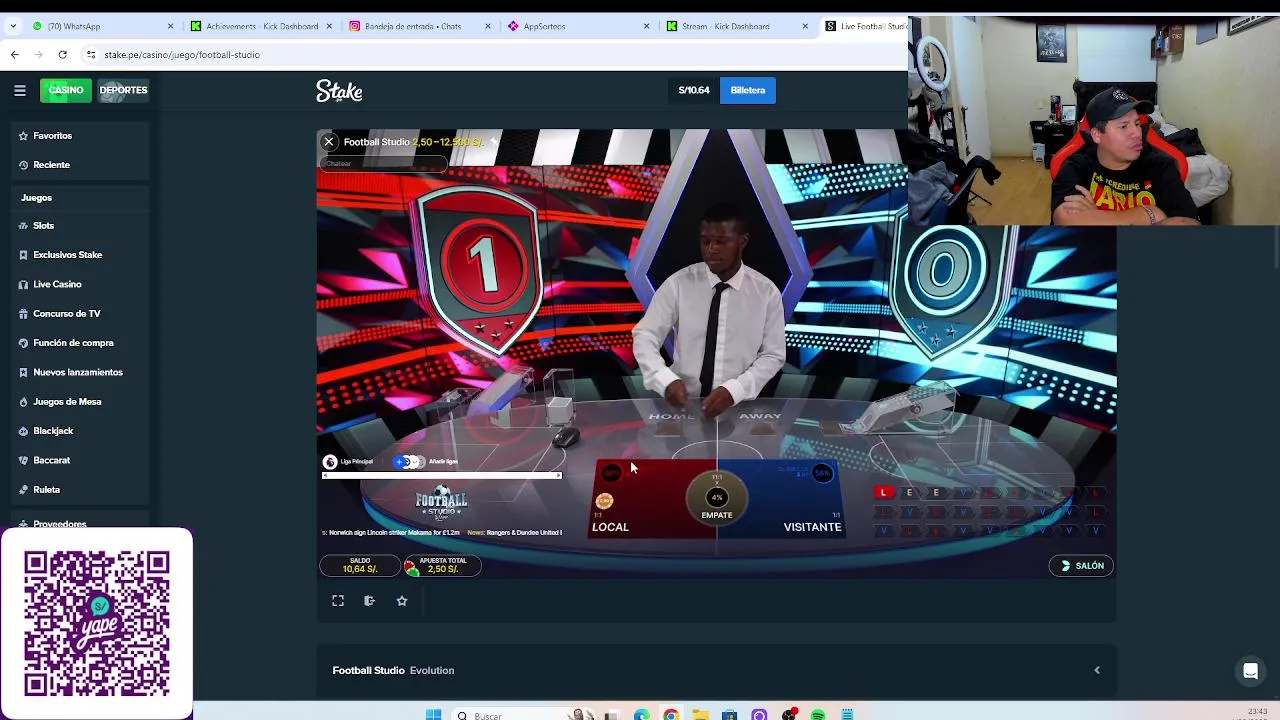Click the Live Casino category icon
This screenshot has width=1280, height=720.
click(x=23, y=284)
